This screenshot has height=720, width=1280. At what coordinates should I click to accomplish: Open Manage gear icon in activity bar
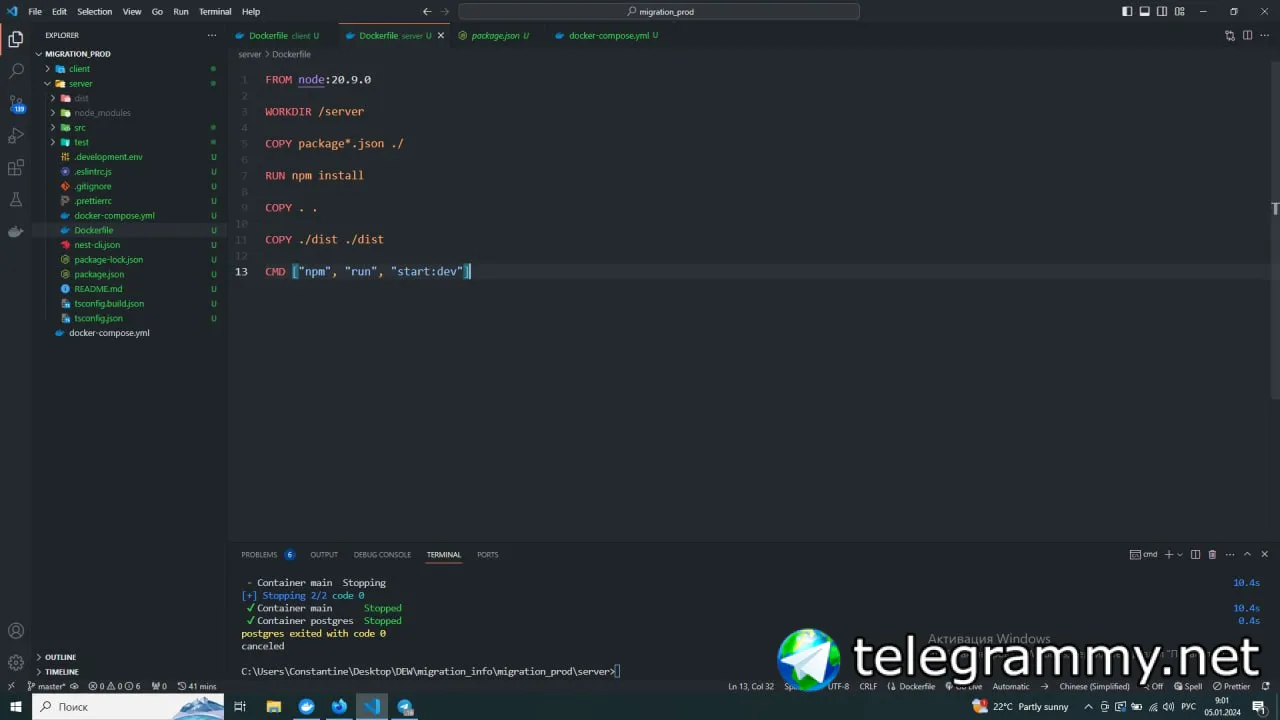click(16, 662)
